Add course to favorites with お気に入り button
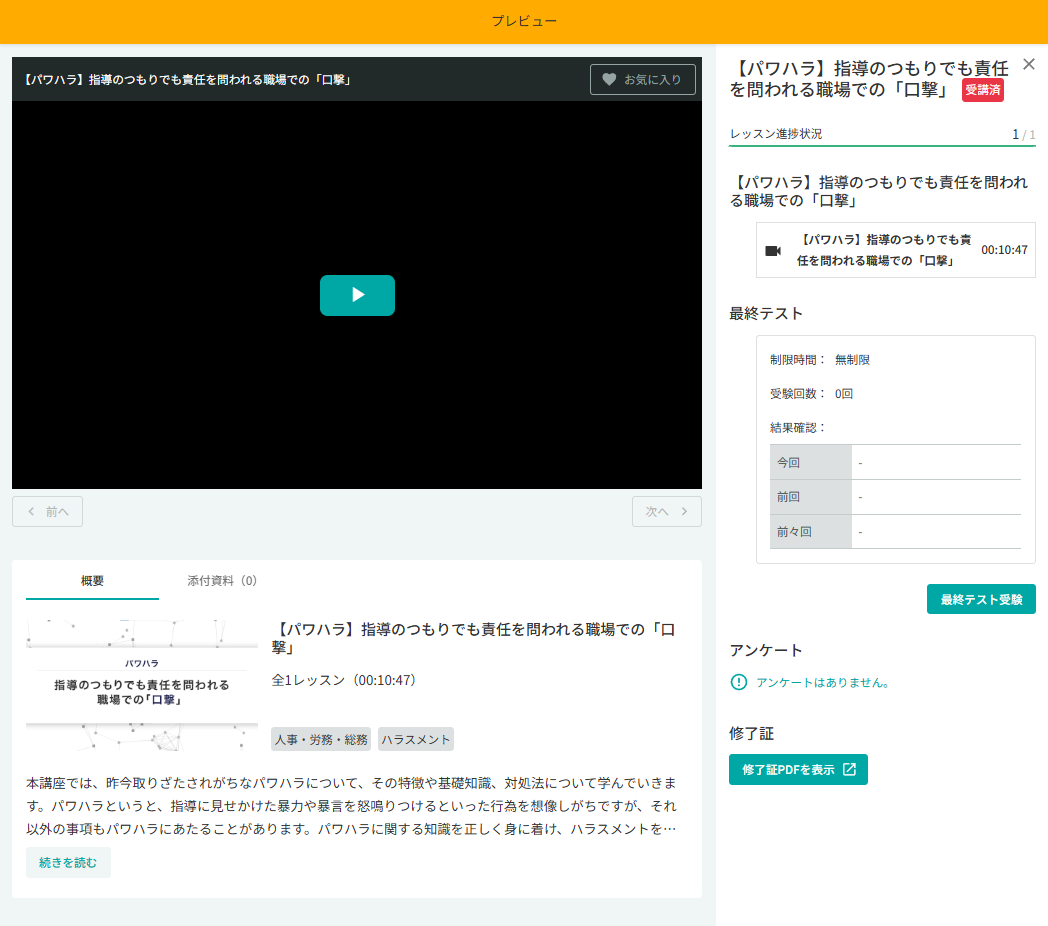Viewport: 1048px width, 926px height. click(642, 80)
